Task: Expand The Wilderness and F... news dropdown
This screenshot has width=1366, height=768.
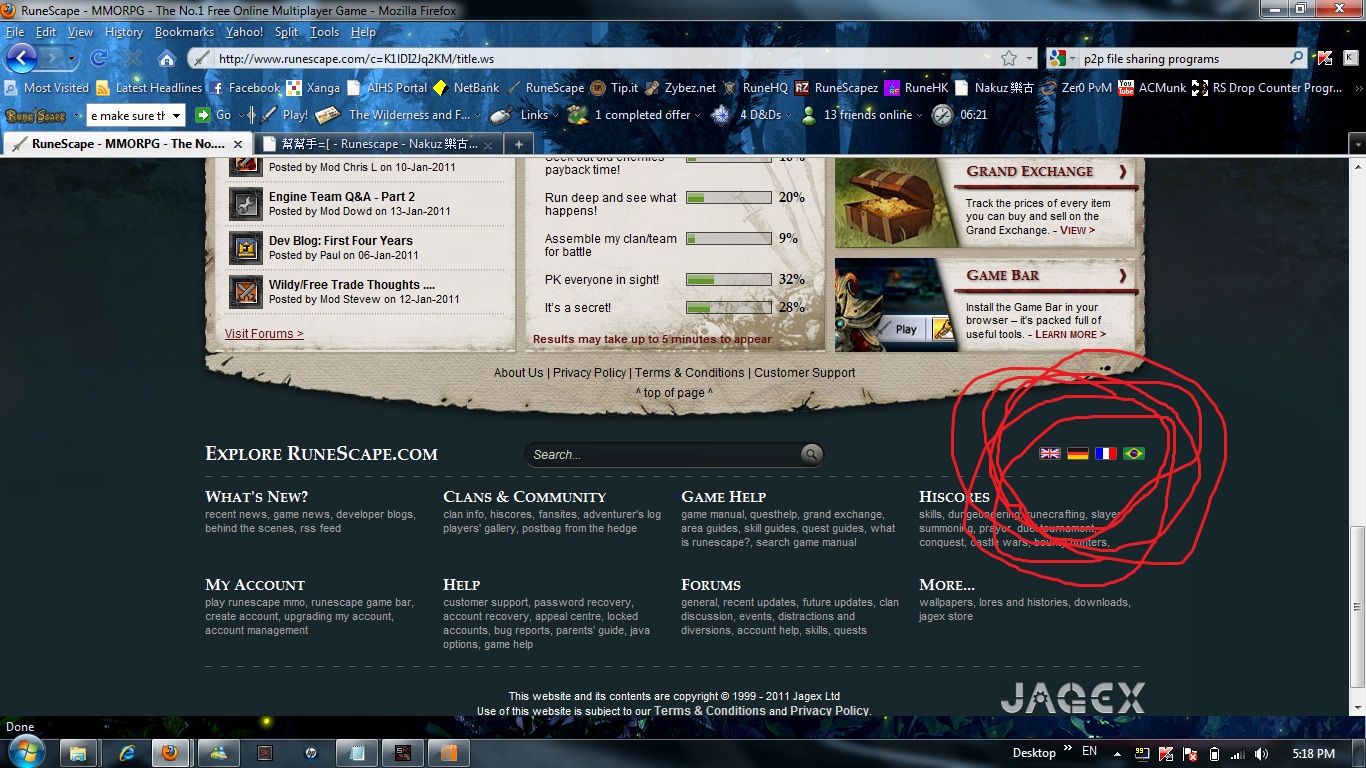Action: (398, 115)
